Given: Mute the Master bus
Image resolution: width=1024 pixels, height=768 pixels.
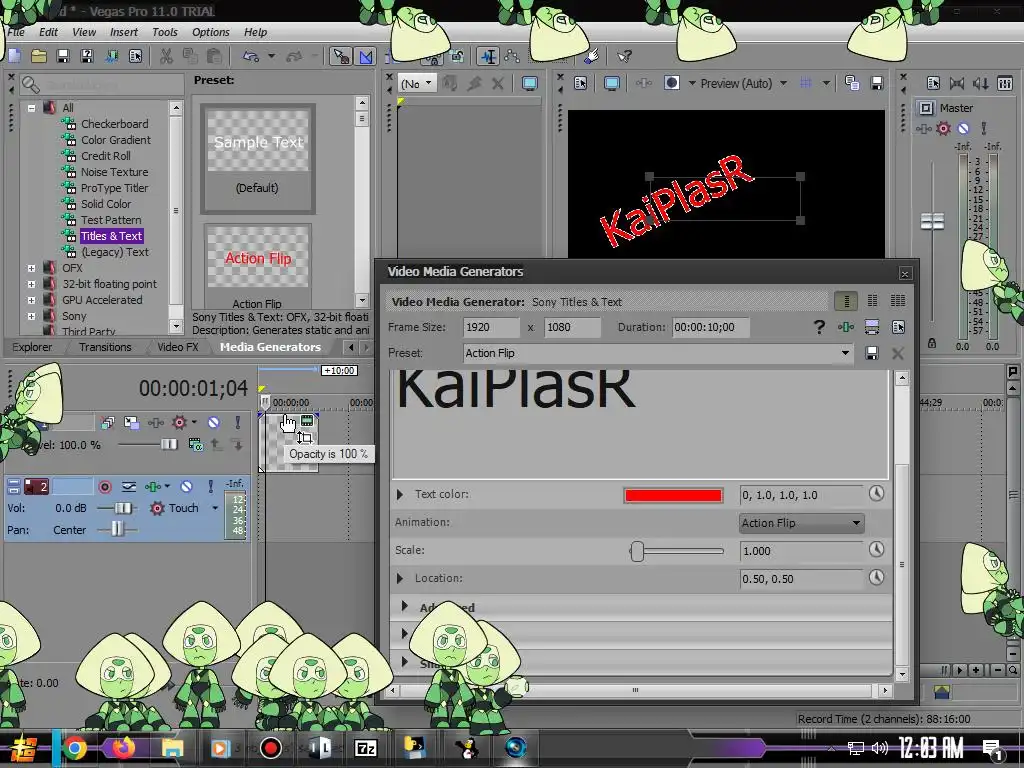Looking at the screenshot, I should [x=963, y=129].
